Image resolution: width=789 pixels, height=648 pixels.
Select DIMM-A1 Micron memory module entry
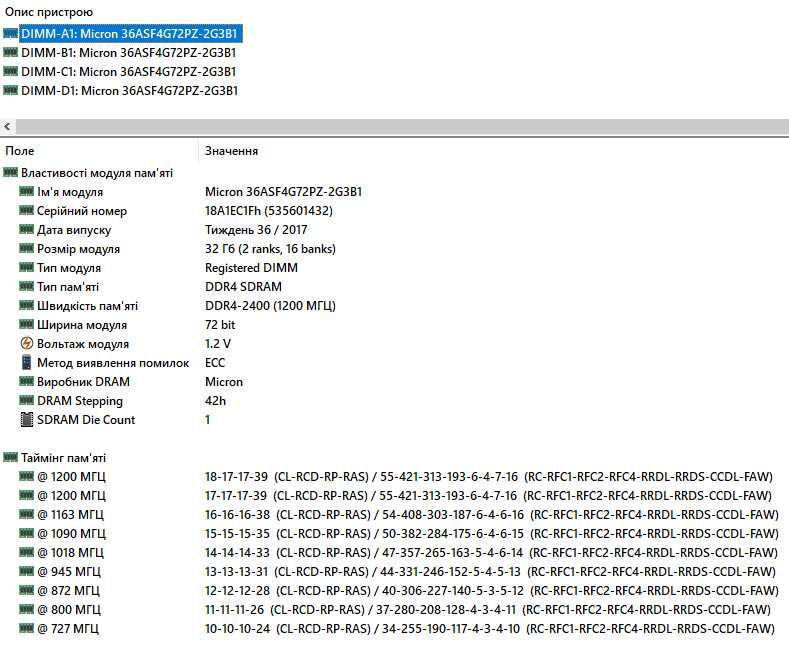(131, 34)
